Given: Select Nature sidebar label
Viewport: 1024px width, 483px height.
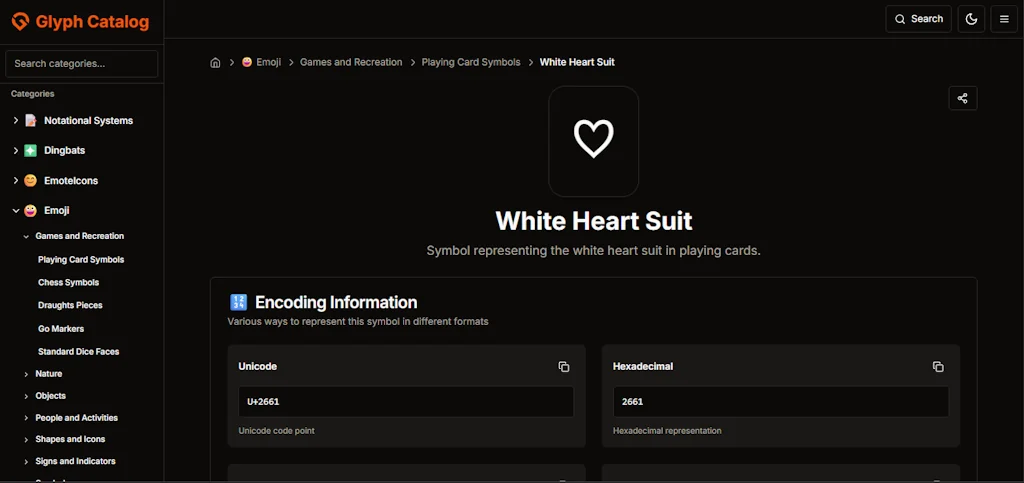Looking at the screenshot, I should [49, 373].
